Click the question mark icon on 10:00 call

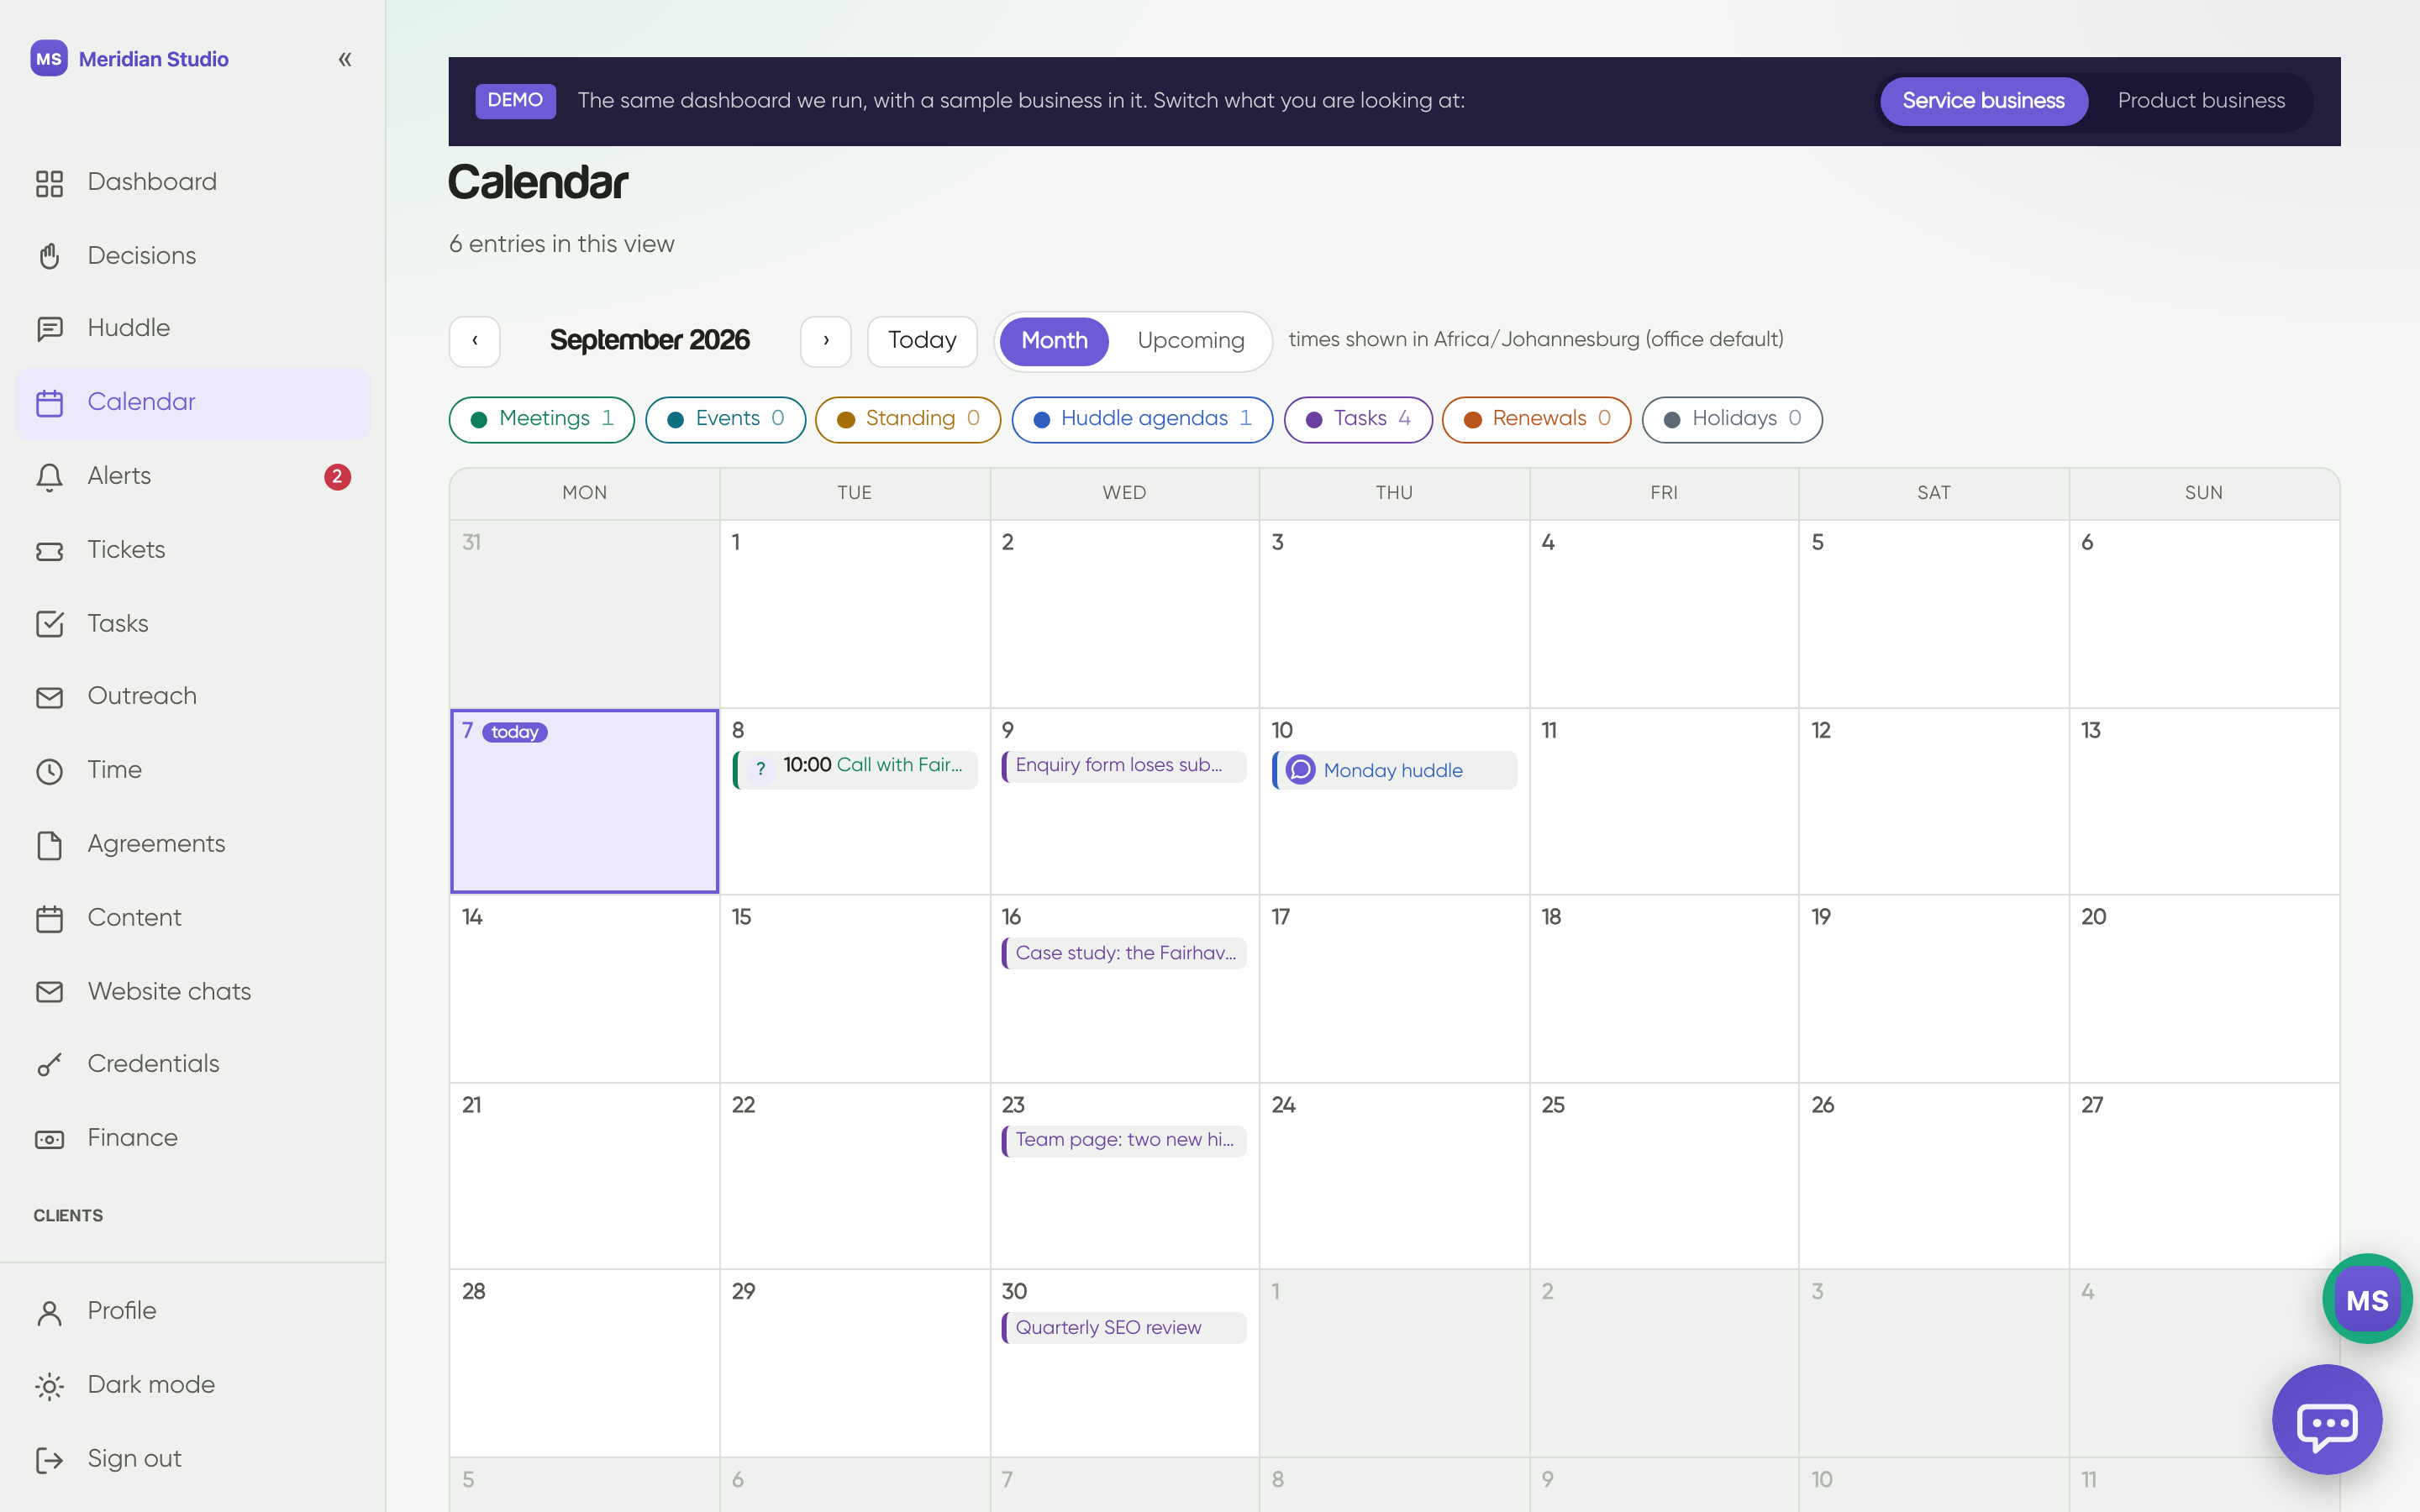(761, 769)
